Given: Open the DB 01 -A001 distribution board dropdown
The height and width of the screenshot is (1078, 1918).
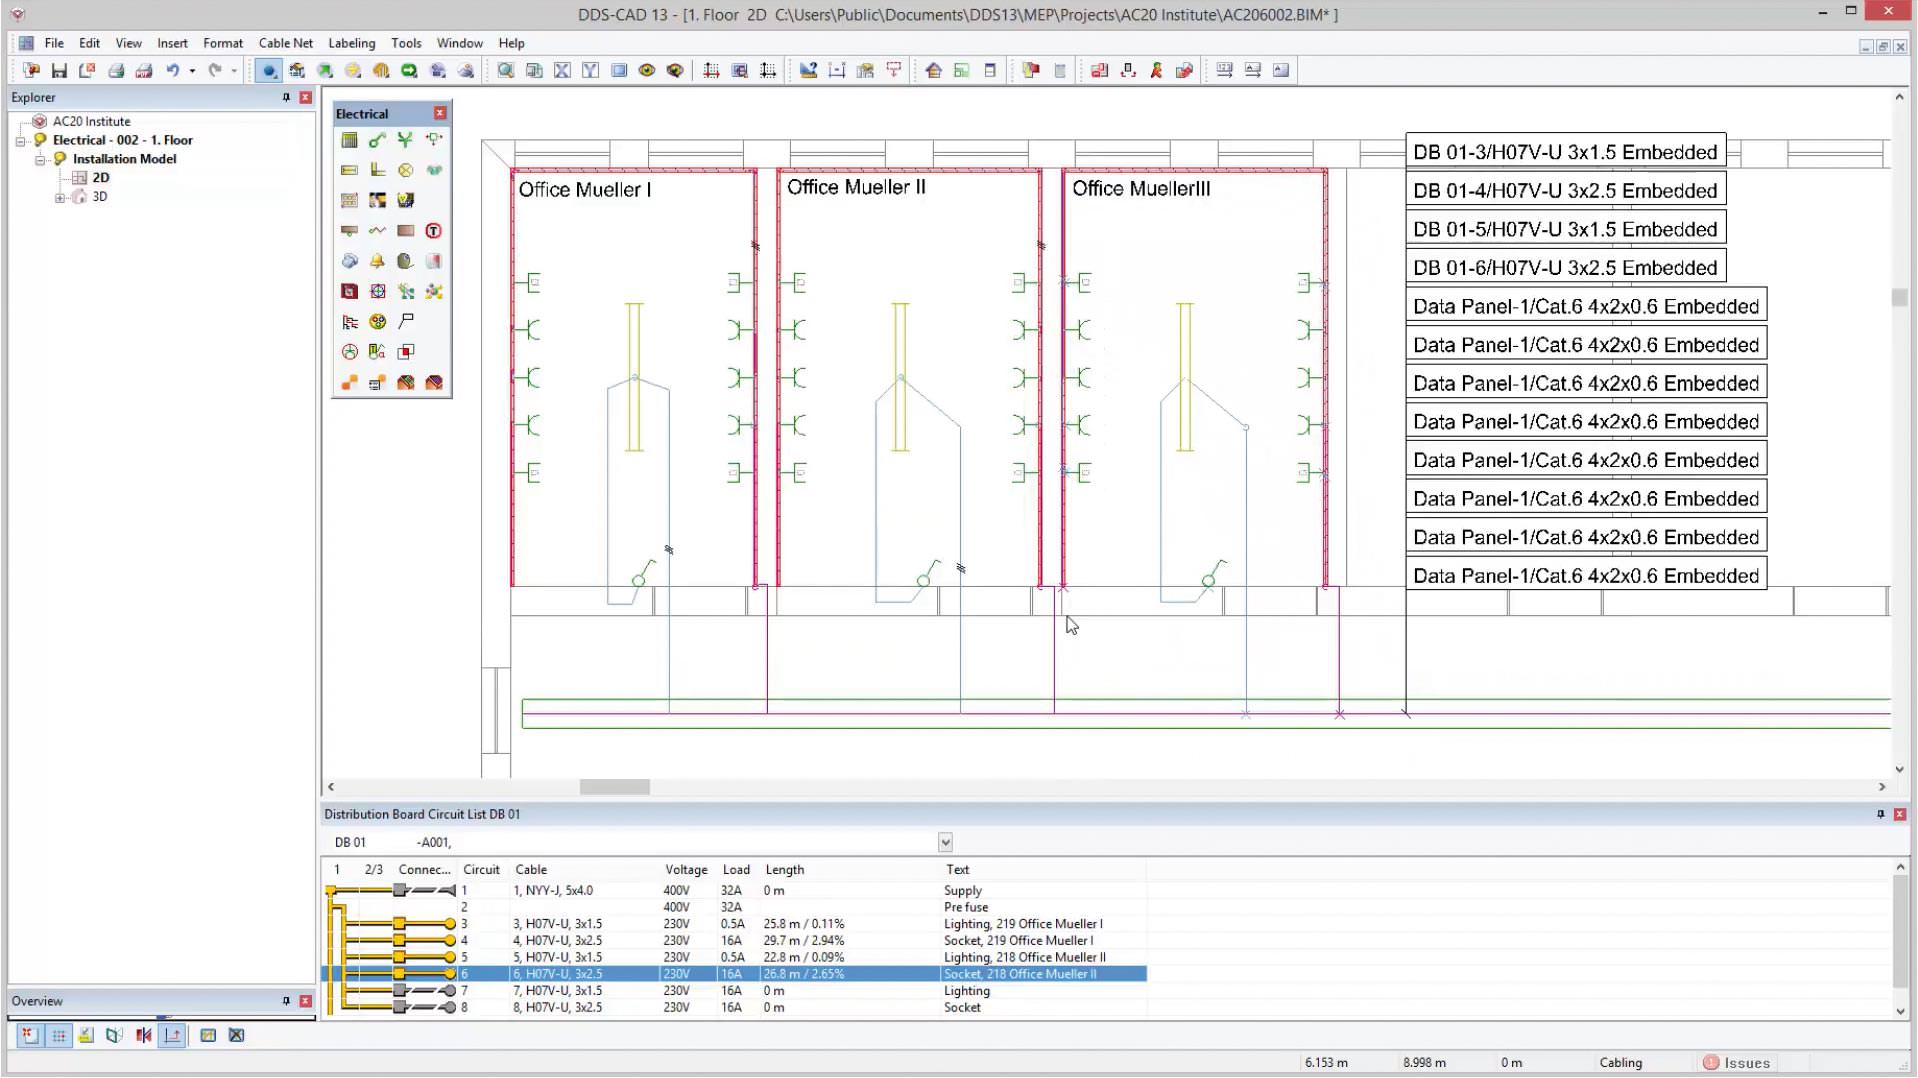Looking at the screenshot, I should click(944, 842).
